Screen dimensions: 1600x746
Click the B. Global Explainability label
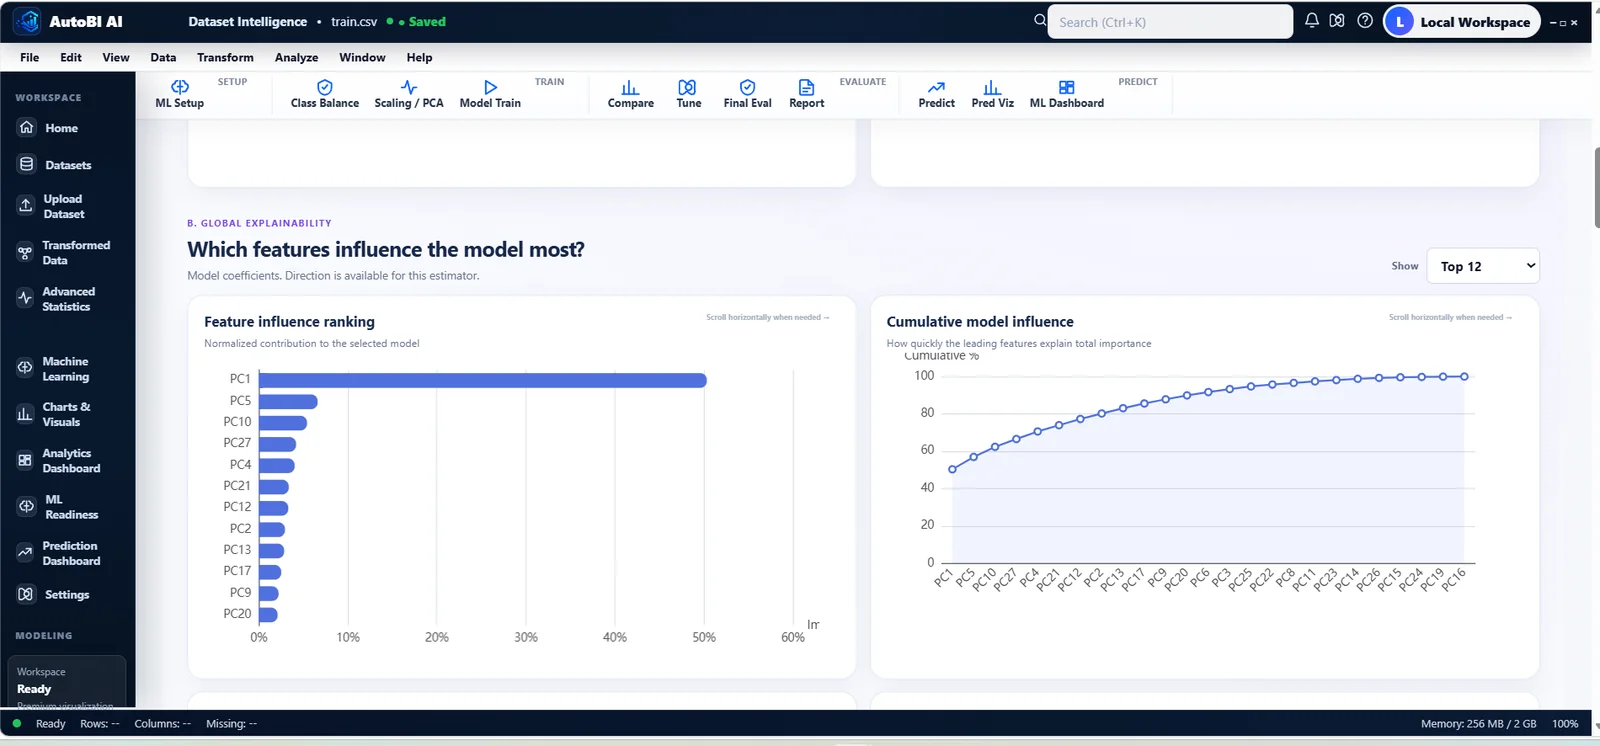click(x=259, y=223)
